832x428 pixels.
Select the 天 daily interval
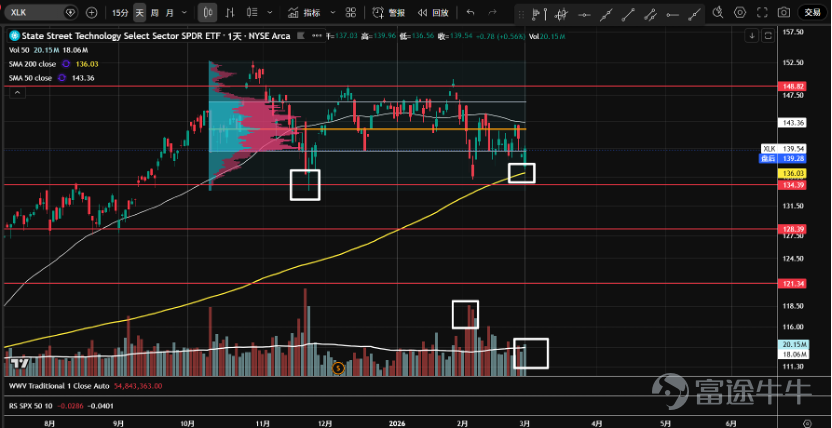139,12
